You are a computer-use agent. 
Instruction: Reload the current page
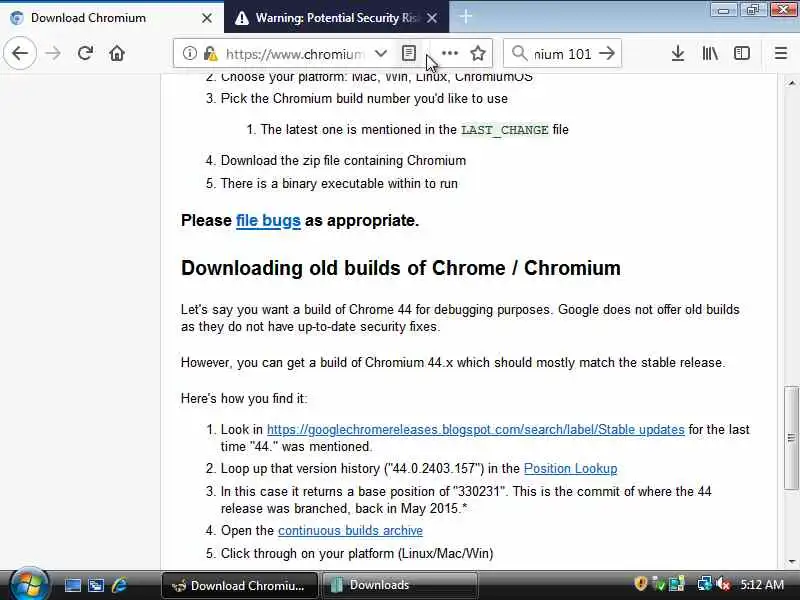click(85, 53)
